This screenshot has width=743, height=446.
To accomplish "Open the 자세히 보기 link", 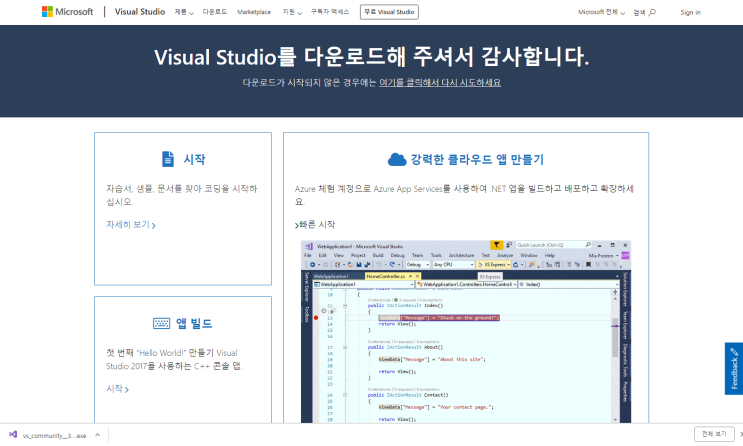I will click(131, 225).
